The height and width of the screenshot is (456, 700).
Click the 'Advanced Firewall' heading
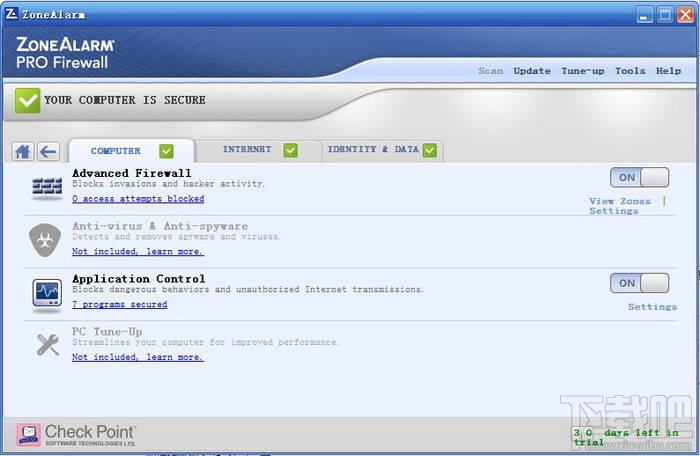(x=132, y=173)
